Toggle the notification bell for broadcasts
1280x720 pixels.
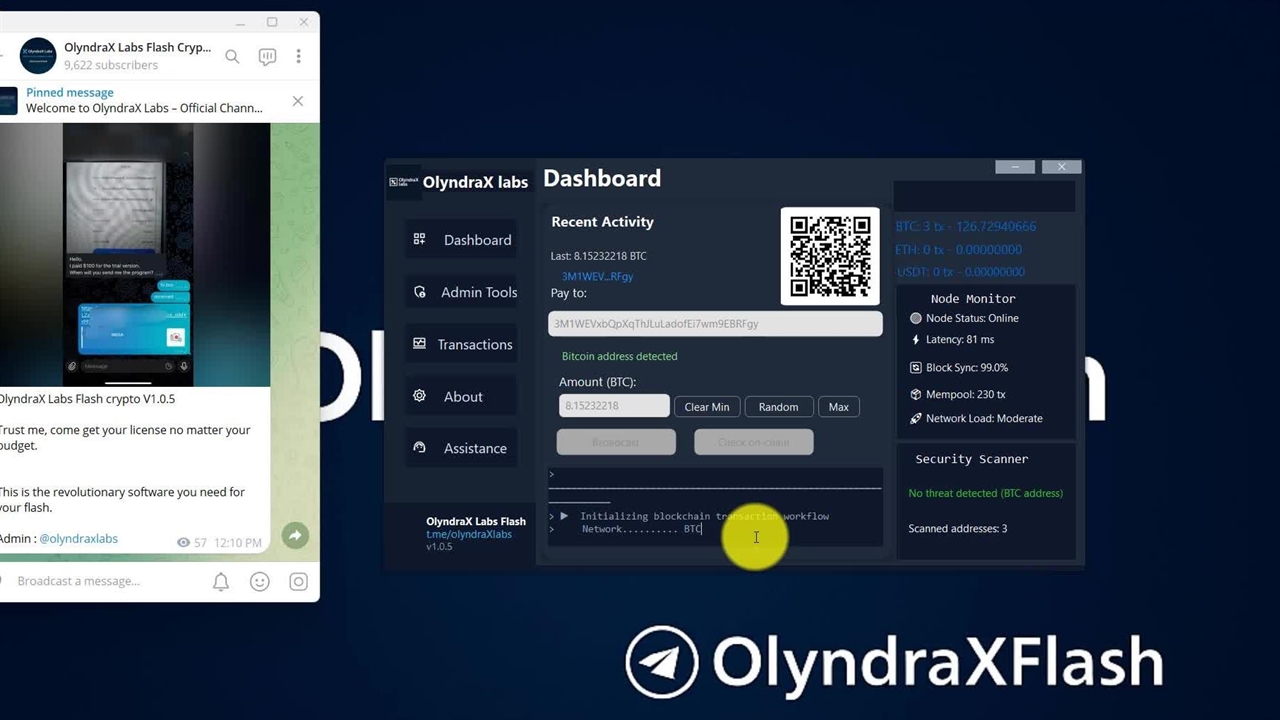click(221, 582)
